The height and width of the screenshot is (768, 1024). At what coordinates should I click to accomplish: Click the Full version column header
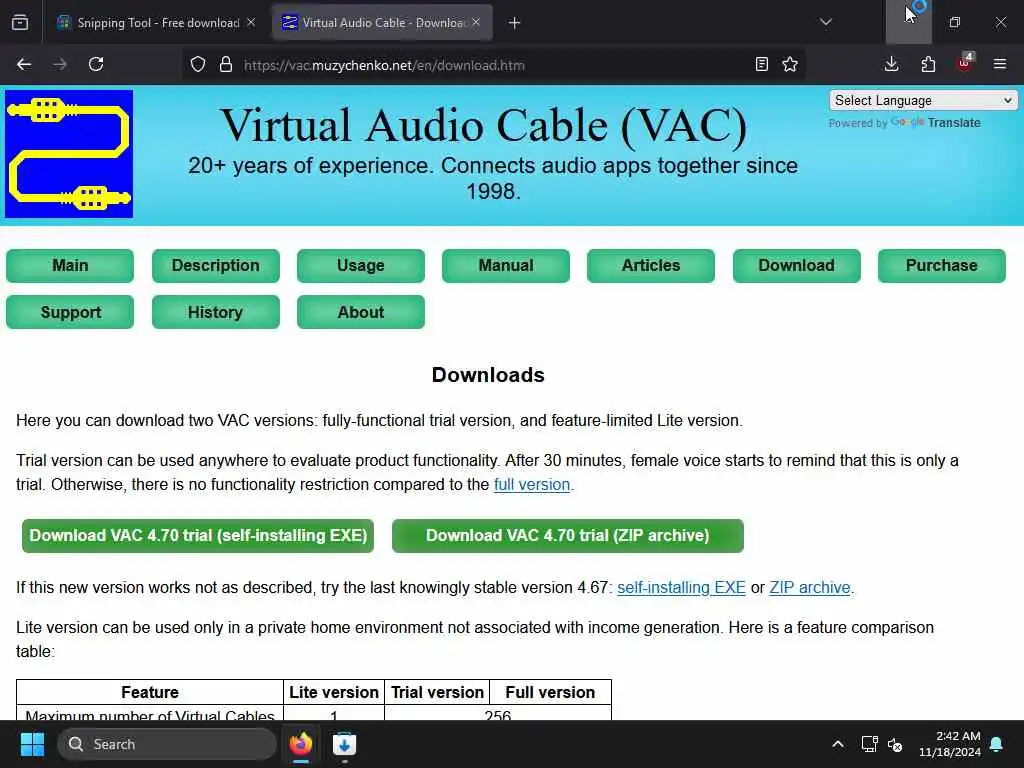tap(550, 692)
